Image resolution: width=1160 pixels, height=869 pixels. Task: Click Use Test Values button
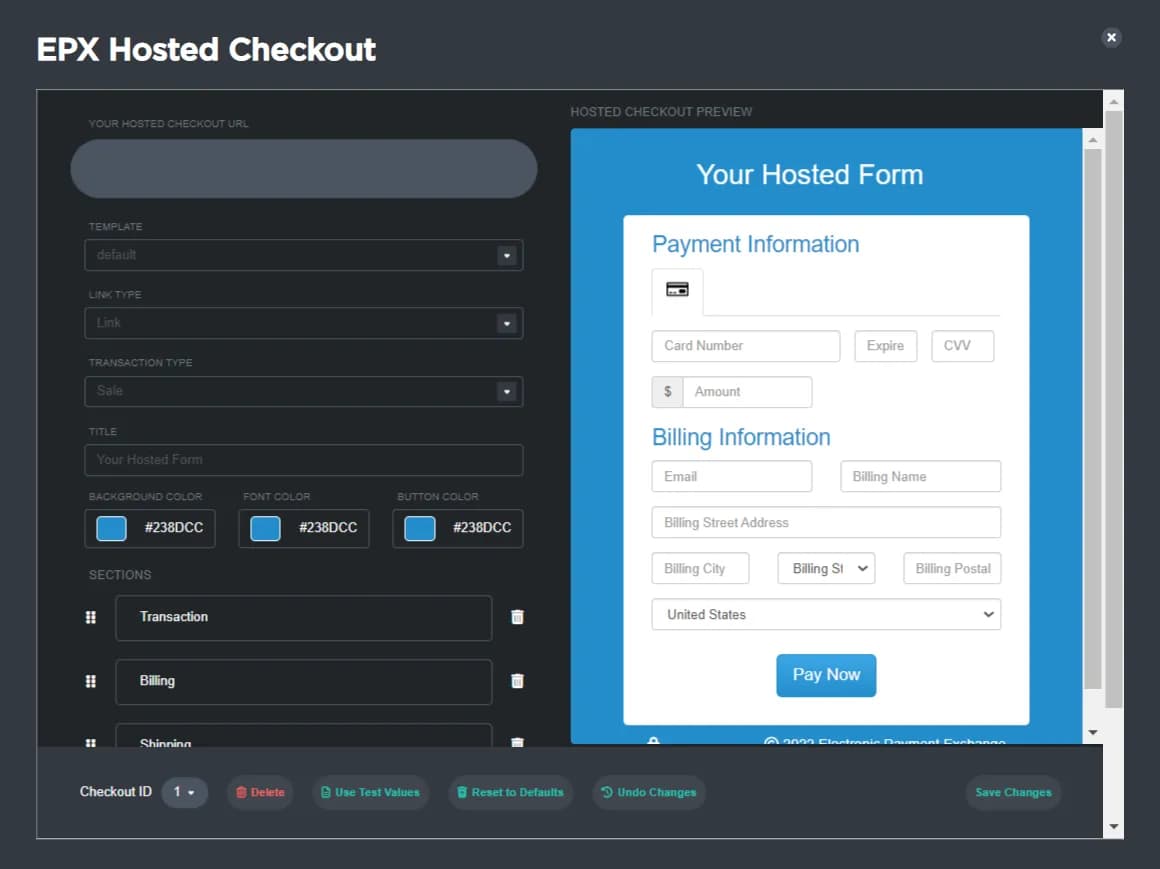coord(371,792)
